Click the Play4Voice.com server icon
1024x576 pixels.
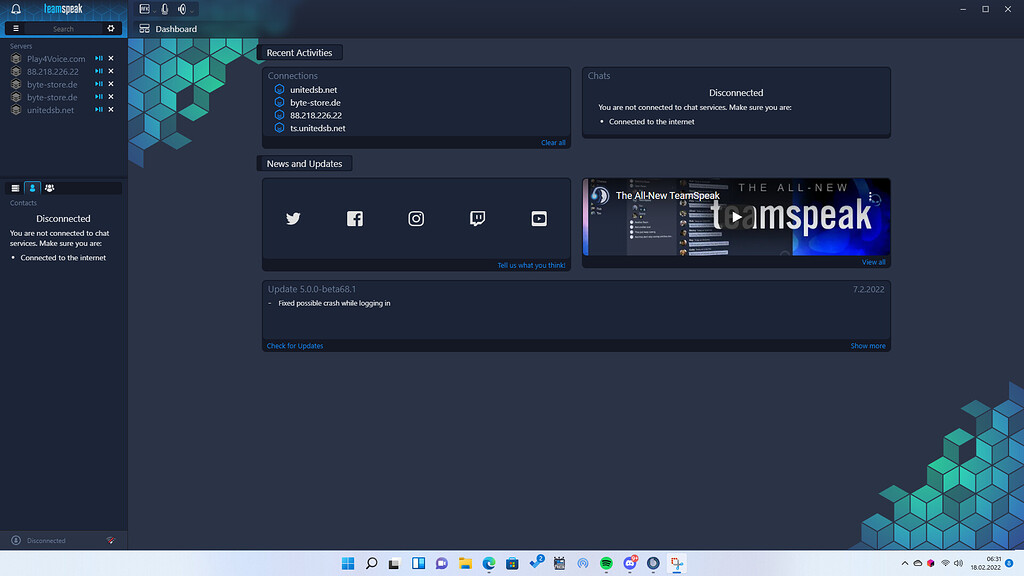pyautogui.click(x=16, y=58)
